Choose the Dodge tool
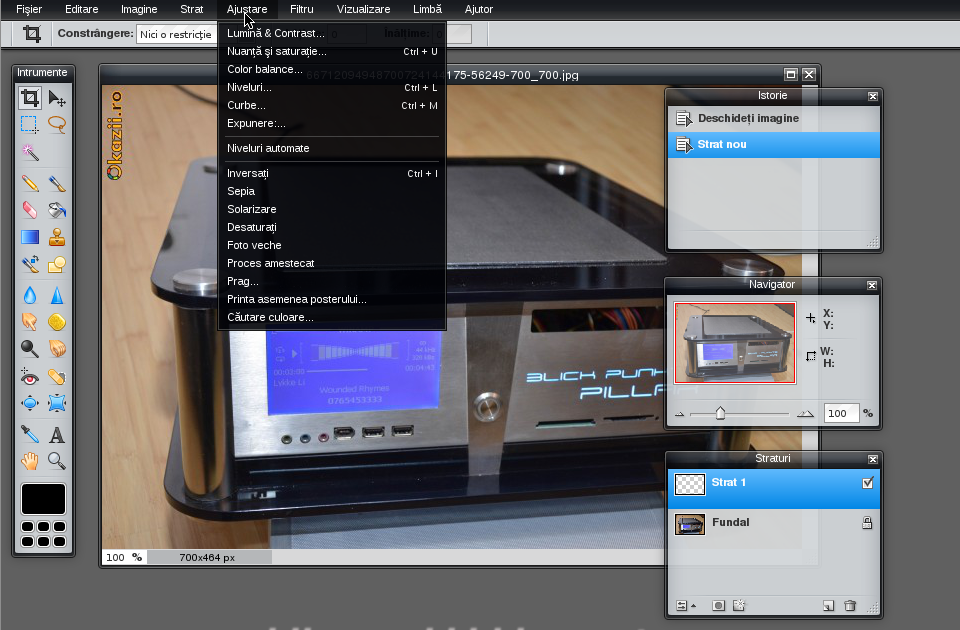960x630 pixels. coord(29,349)
